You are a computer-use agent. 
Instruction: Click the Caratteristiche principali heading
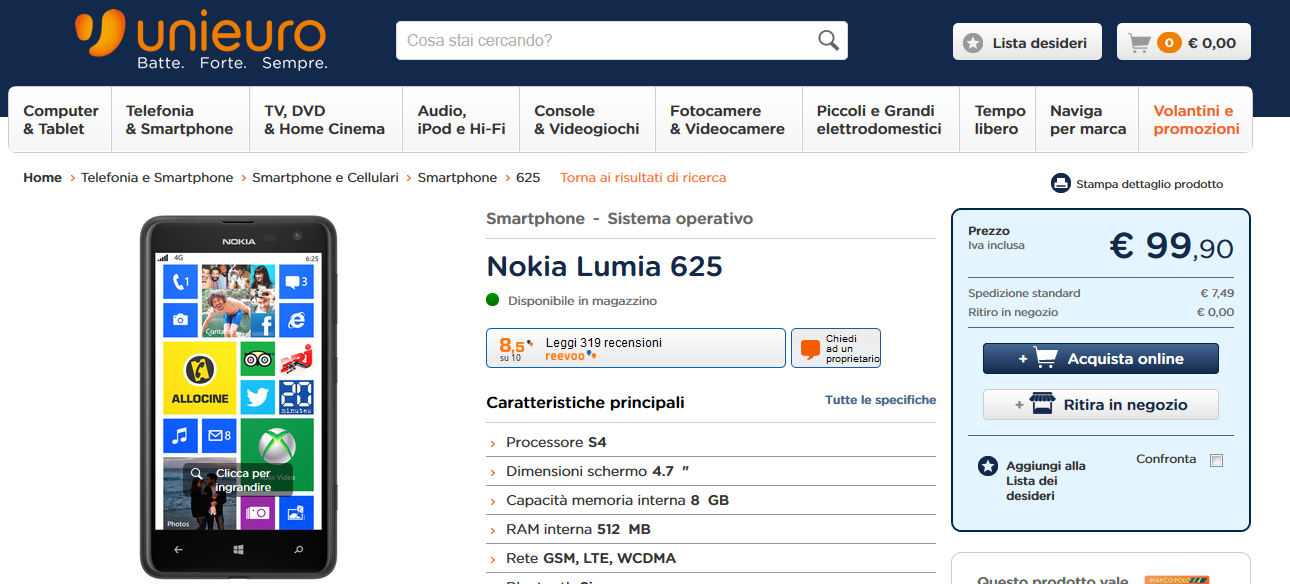tap(585, 402)
